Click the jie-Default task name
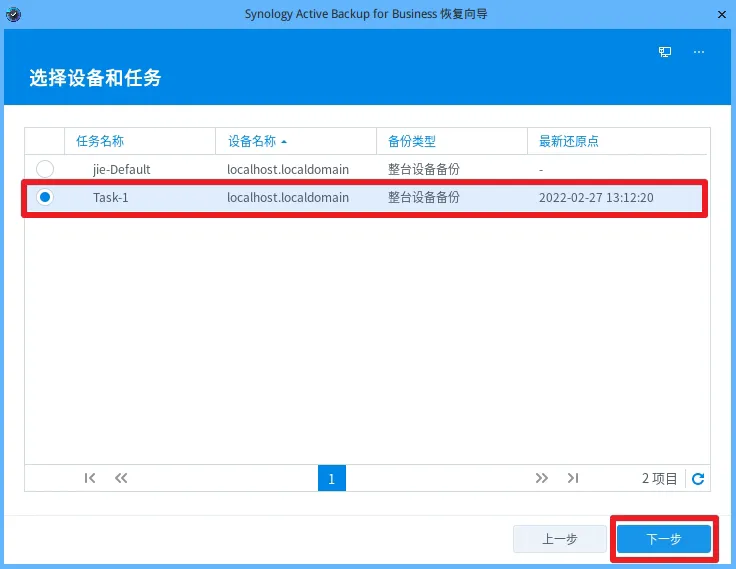Viewport: 736px width, 569px height. (x=122, y=169)
